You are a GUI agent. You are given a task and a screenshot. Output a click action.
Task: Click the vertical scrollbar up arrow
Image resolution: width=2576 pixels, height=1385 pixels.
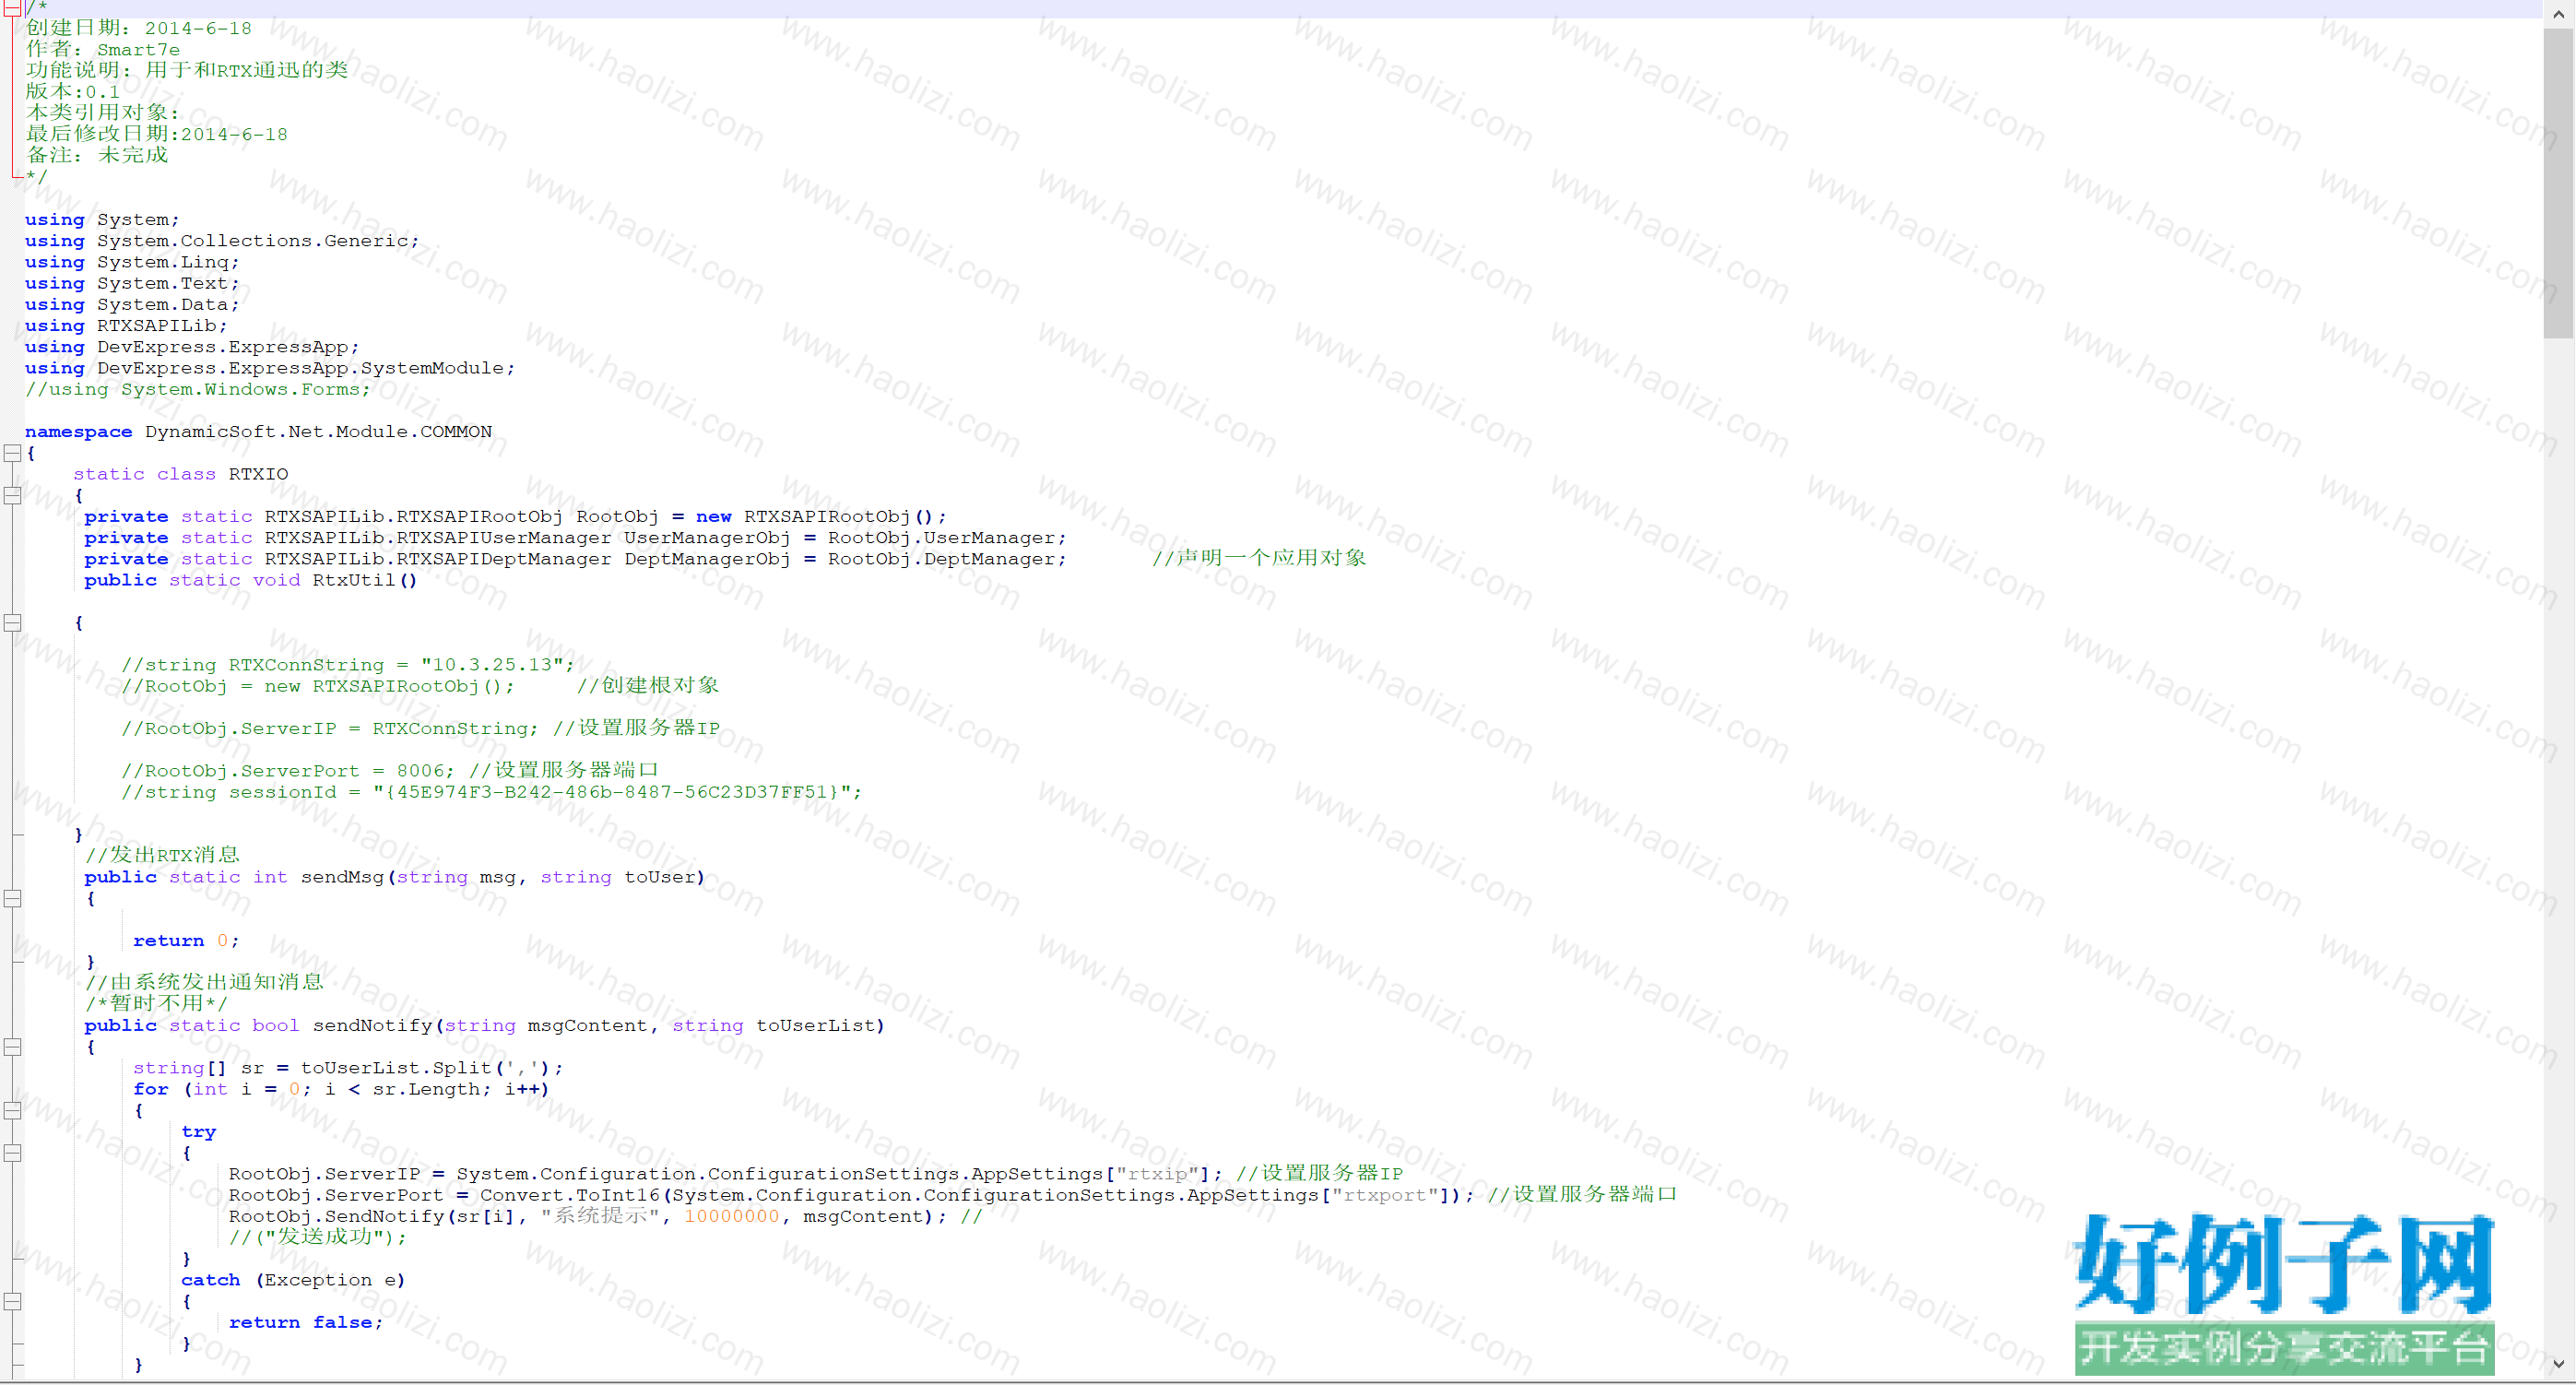point(2558,14)
